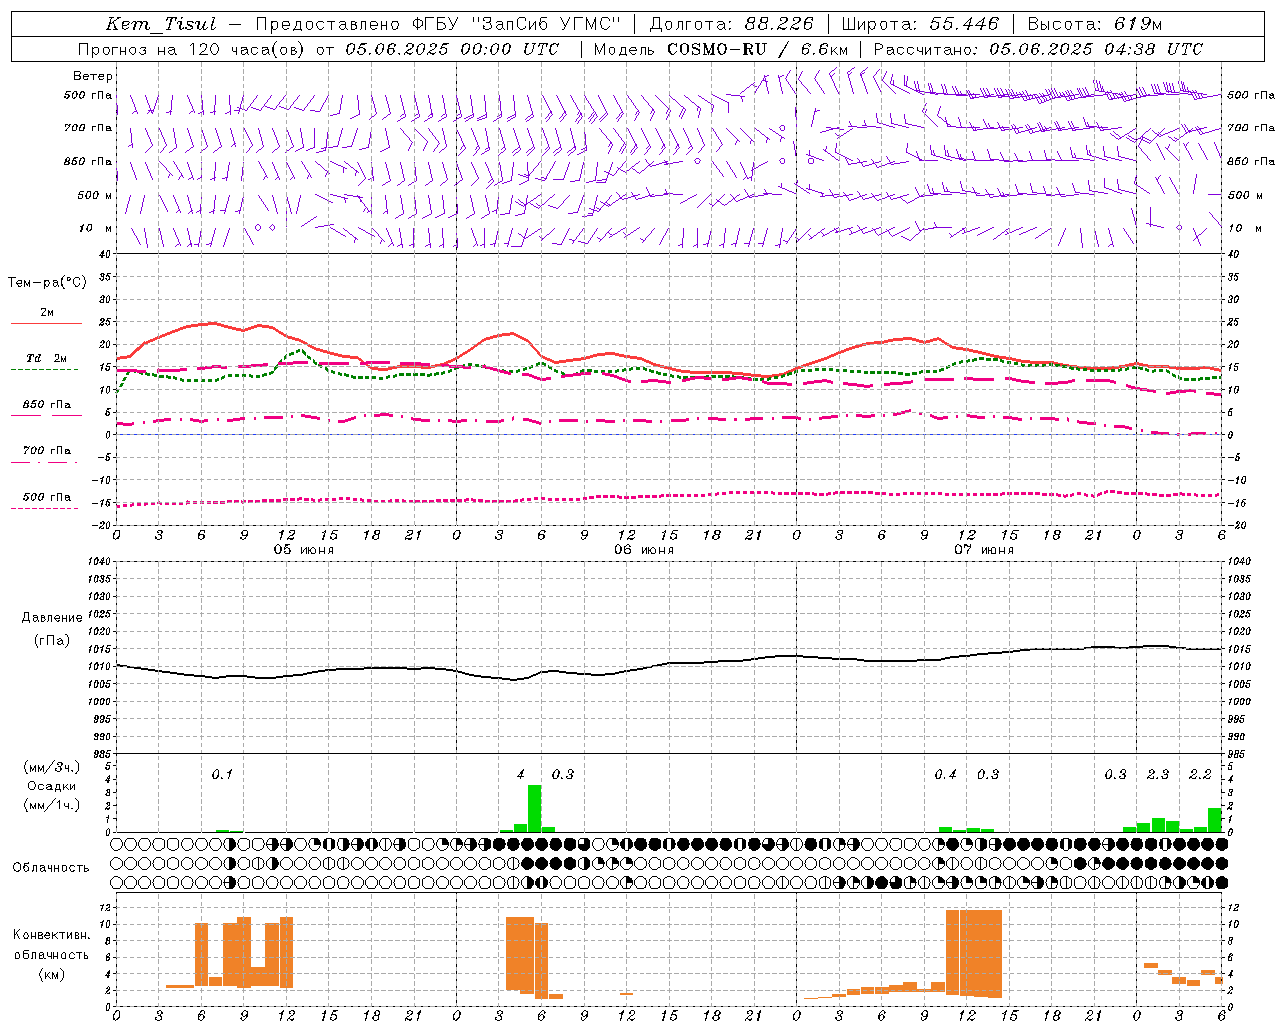Click the 'Давление' pressure panel label

[x=52, y=618]
